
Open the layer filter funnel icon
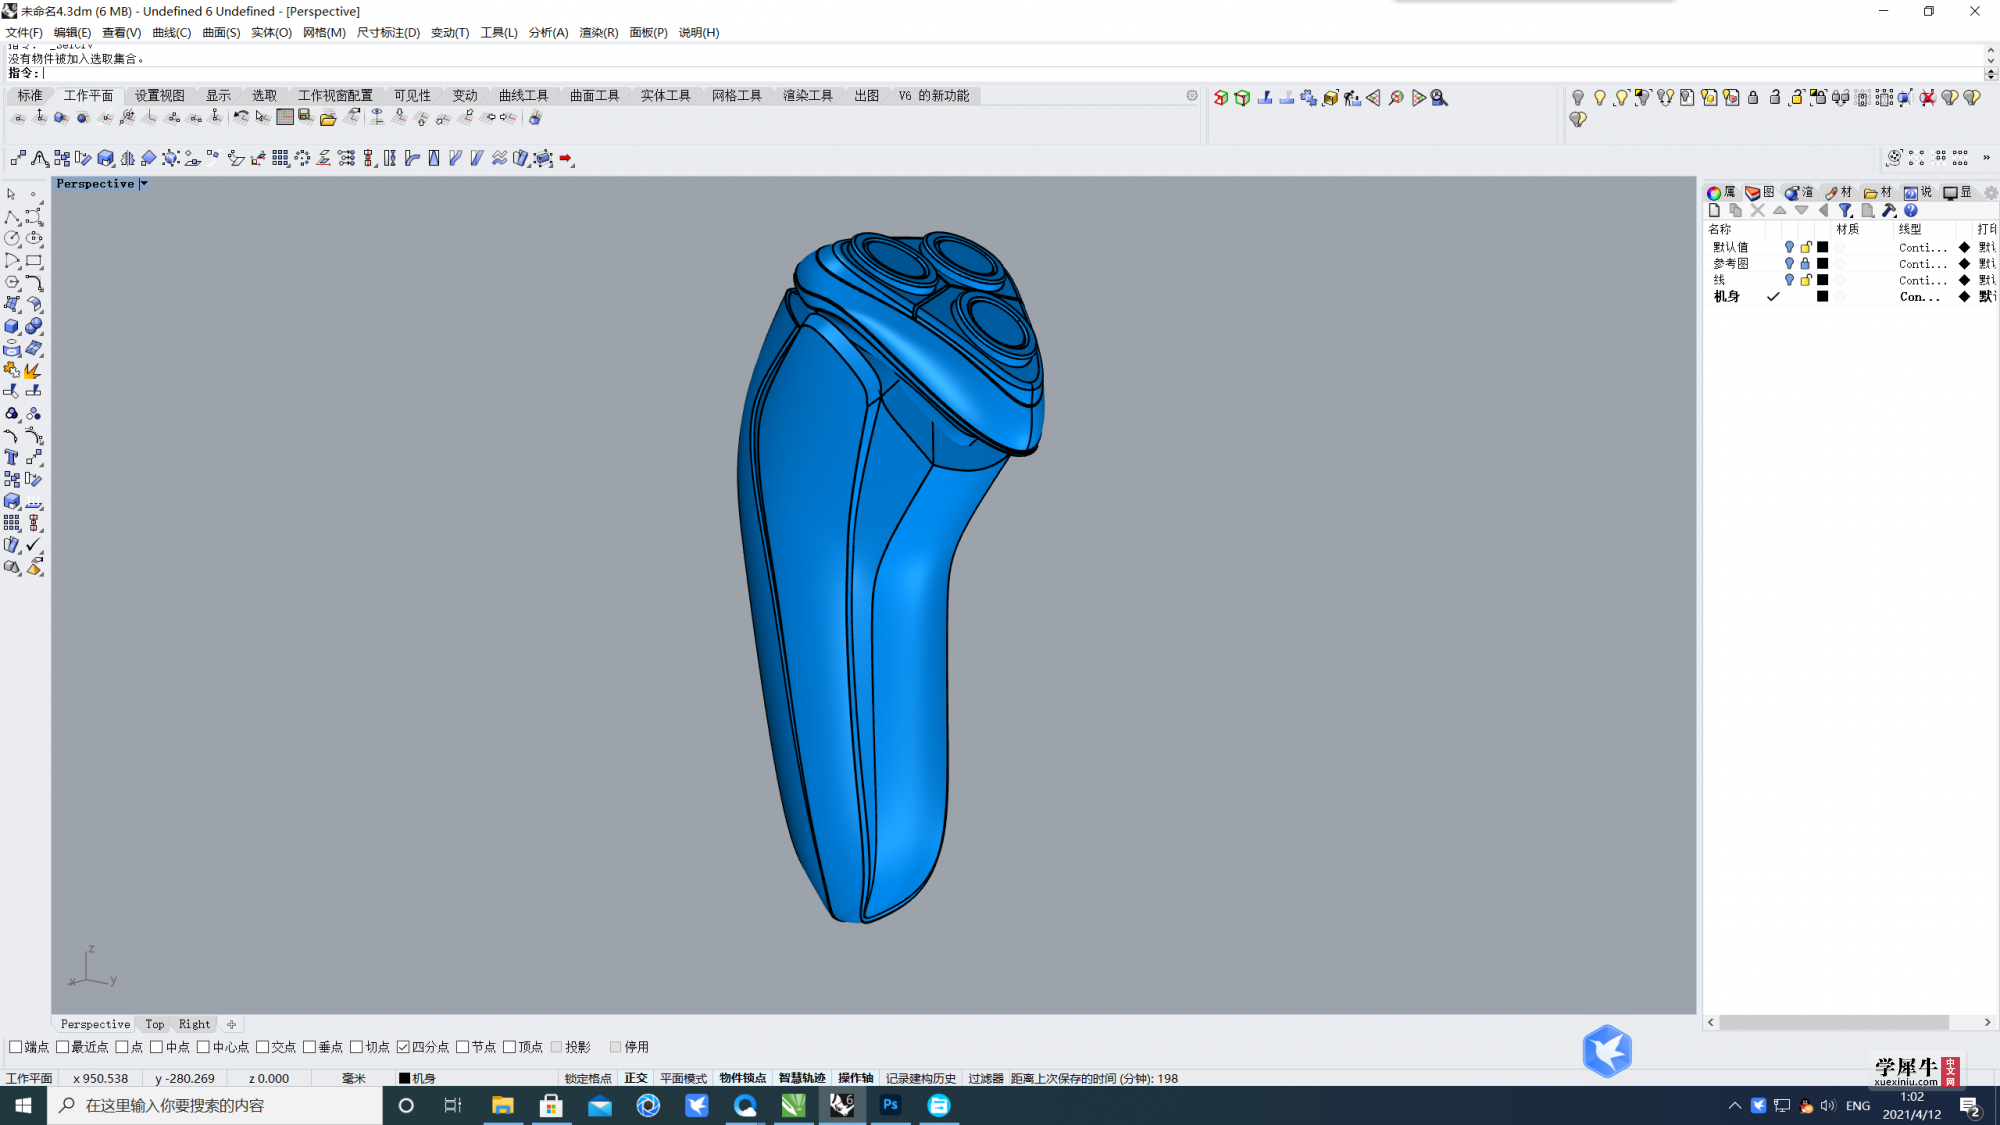click(1845, 211)
